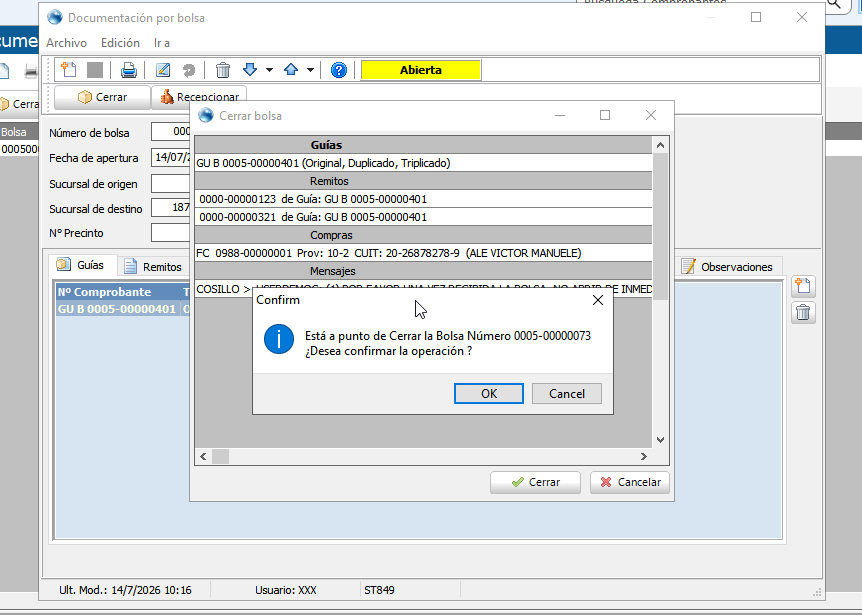Click the blue down arrow icon
862x615 pixels.
[250, 70]
